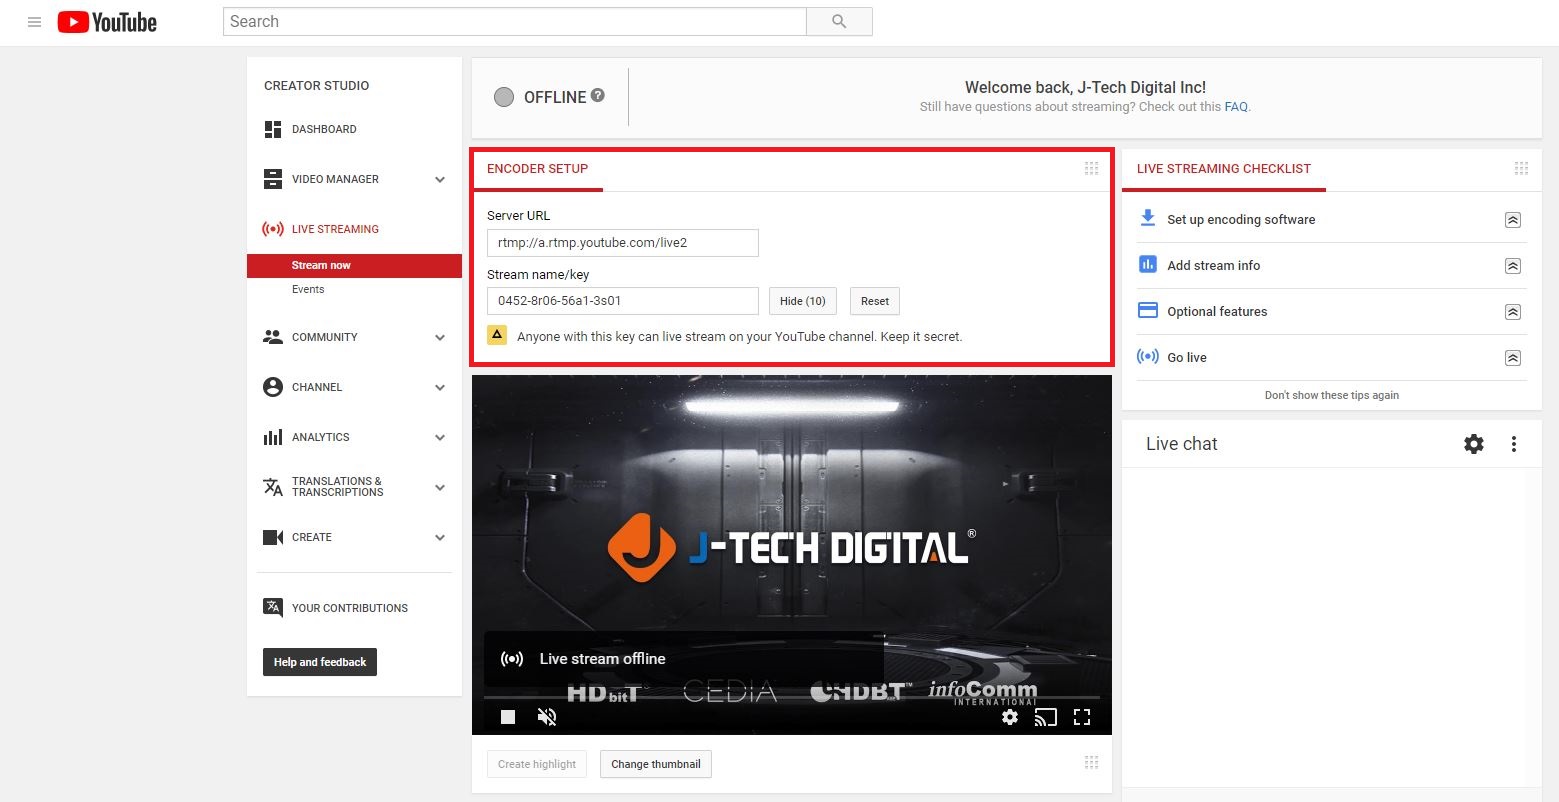Collapse the Set up encoding software item
1559x802 pixels.
1513,220
